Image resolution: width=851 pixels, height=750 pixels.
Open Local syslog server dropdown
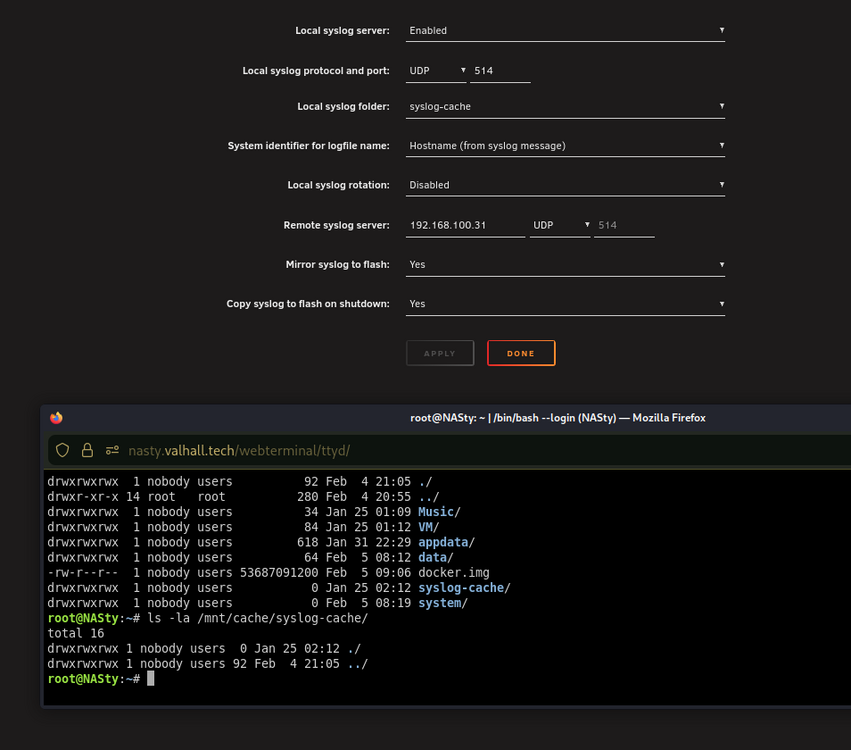(565, 30)
